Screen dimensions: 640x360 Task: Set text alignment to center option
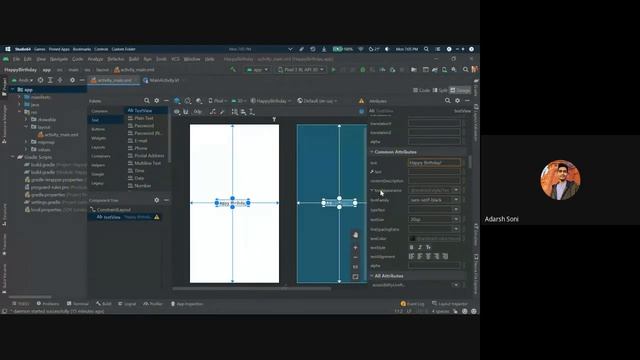click(x=428, y=256)
